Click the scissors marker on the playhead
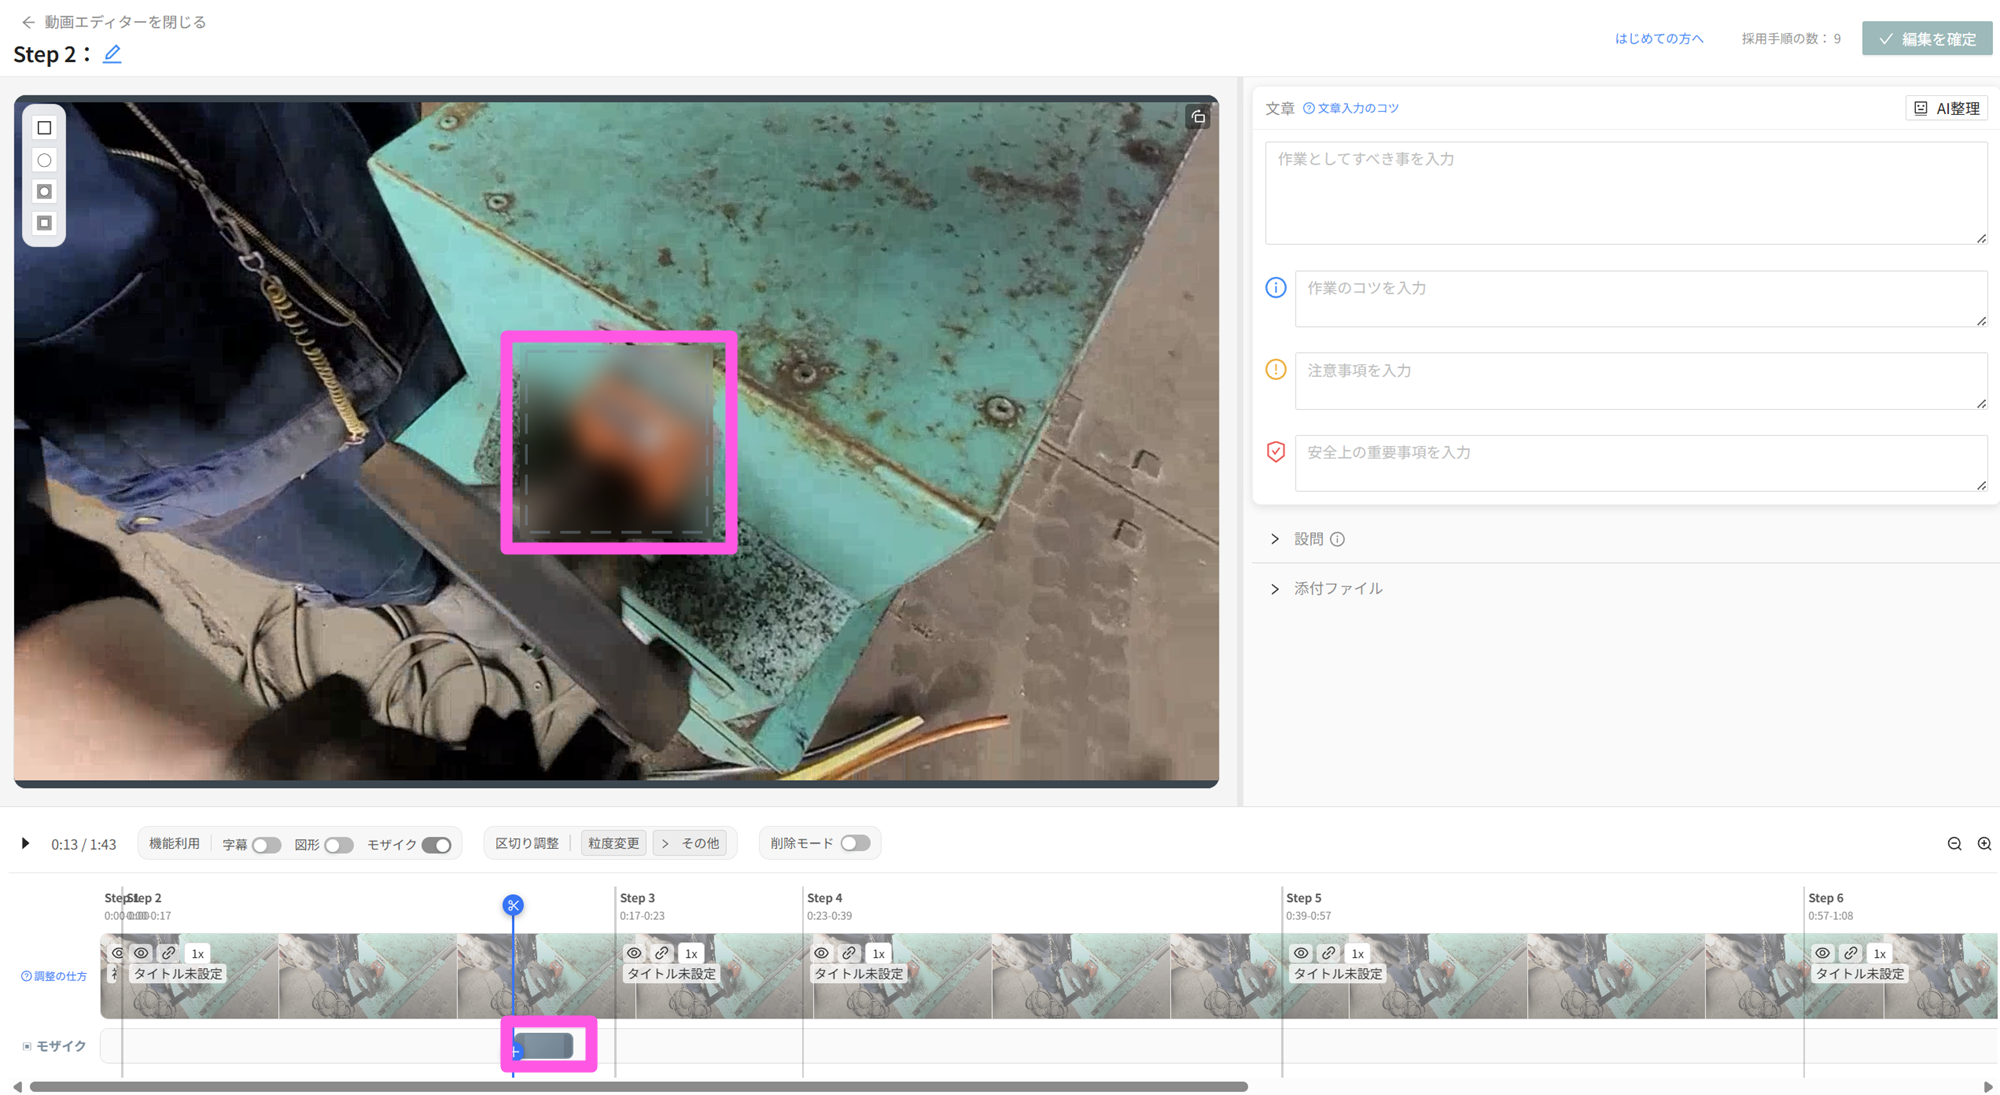Viewport: 2000px width, 1095px height. [x=513, y=905]
